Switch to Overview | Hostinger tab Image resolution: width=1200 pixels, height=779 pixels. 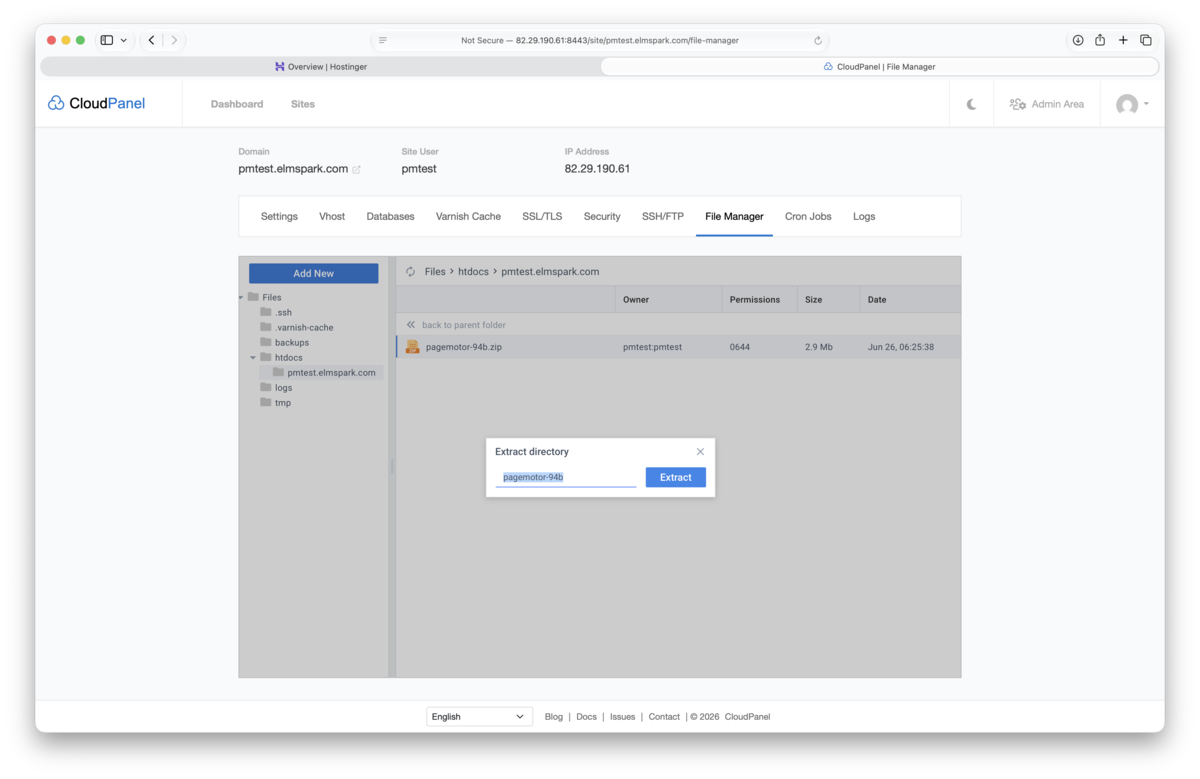coord(320,66)
